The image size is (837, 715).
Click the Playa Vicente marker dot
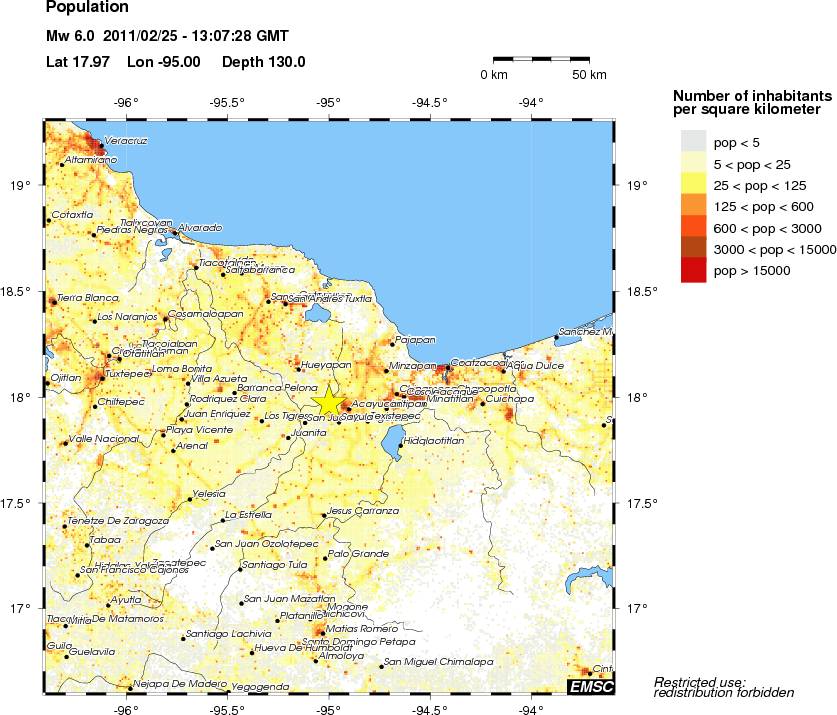click(163, 434)
